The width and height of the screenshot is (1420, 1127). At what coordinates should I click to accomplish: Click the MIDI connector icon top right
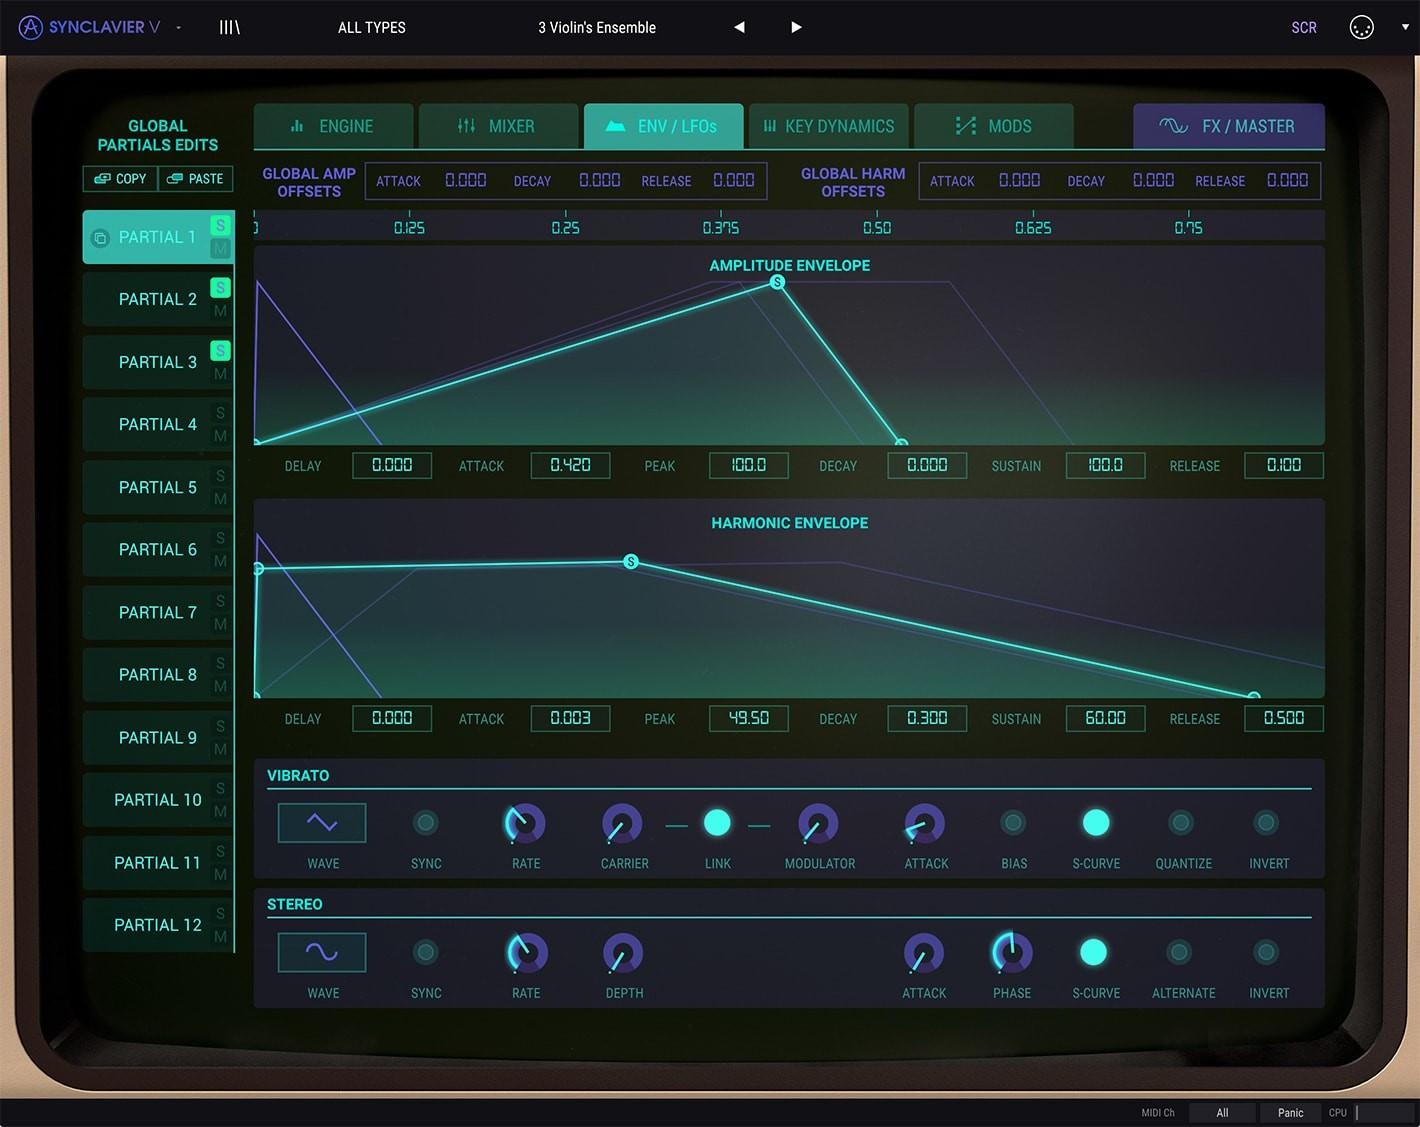1361,27
